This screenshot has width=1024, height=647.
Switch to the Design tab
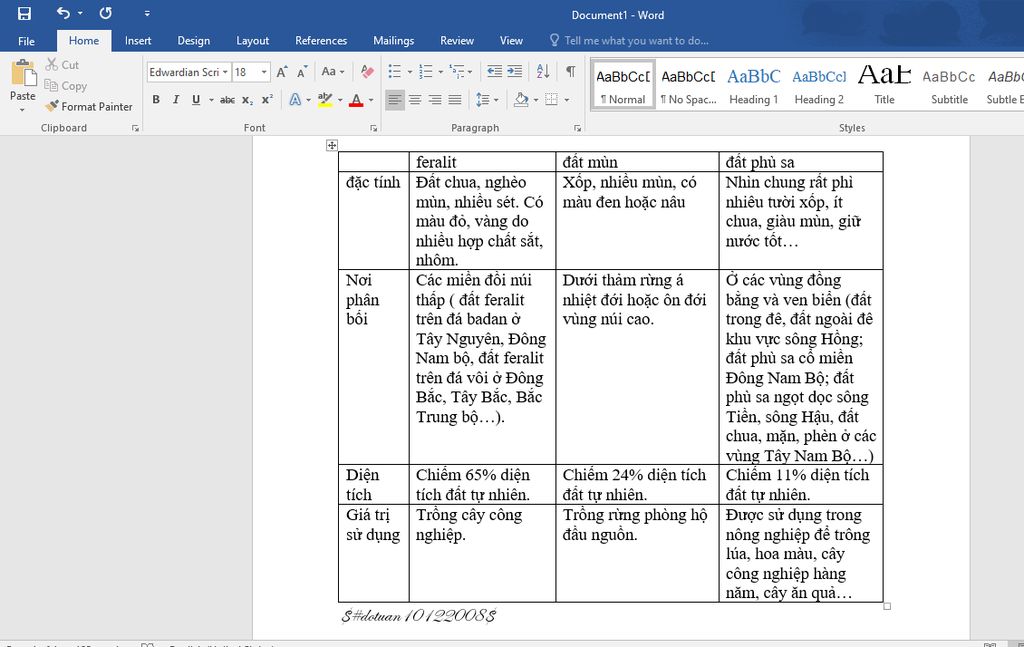pyautogui.click(x=193, y=40)
